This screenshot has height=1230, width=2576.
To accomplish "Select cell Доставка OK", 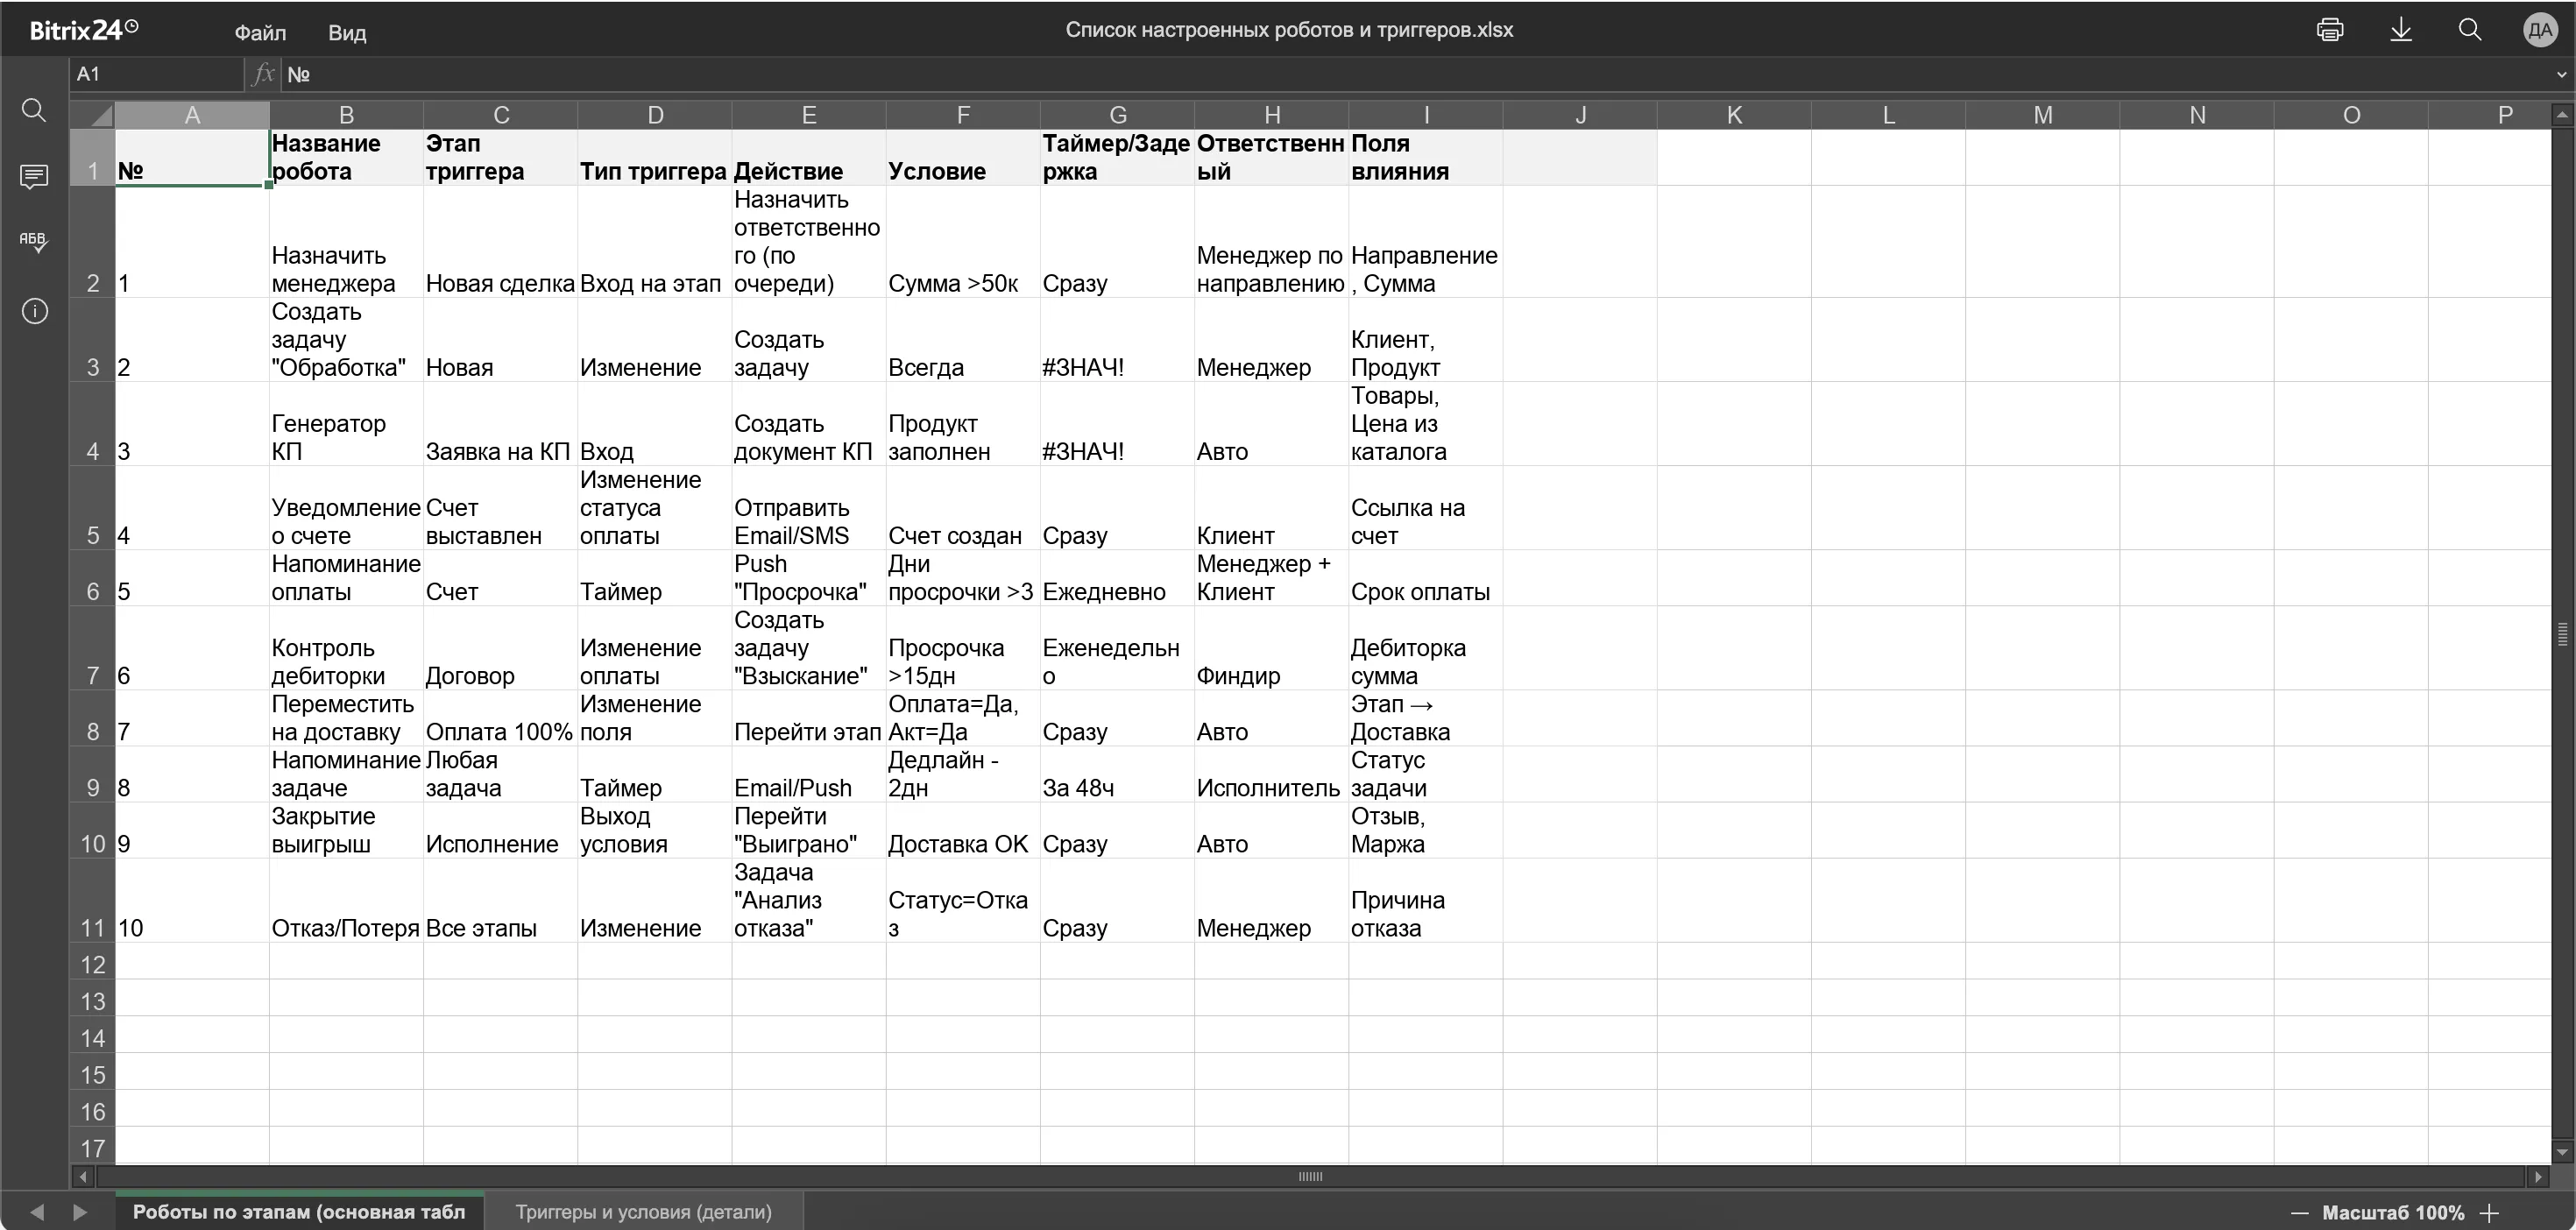I will coord(963,830).
